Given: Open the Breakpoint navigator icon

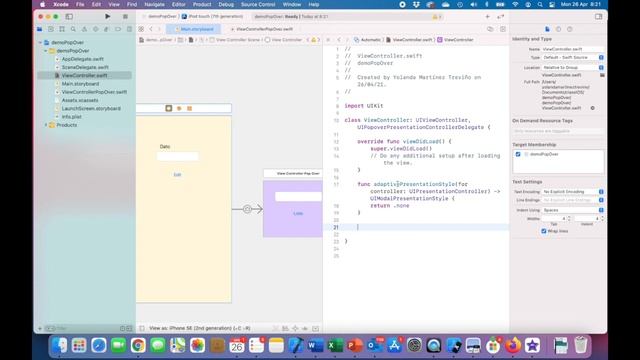Looking at the screenshot, I should point(118,29).
